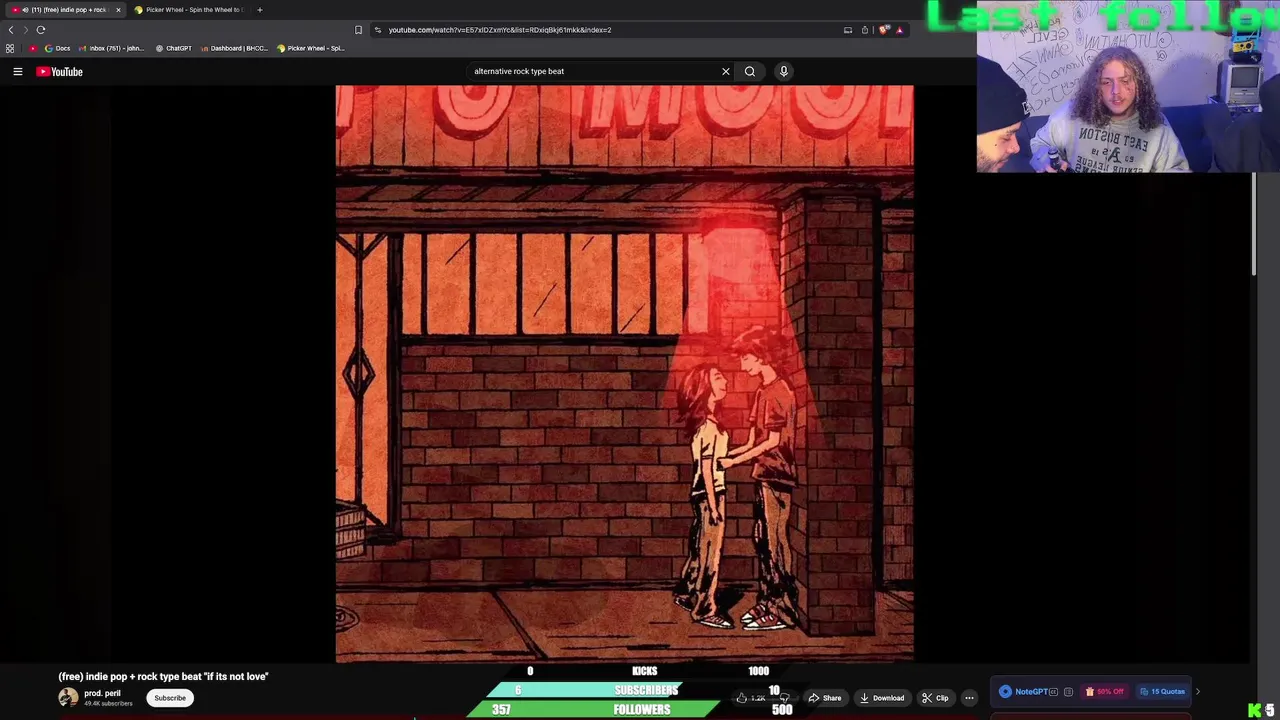Switch to the Picker Wheel browser tab

click(190, 10)
